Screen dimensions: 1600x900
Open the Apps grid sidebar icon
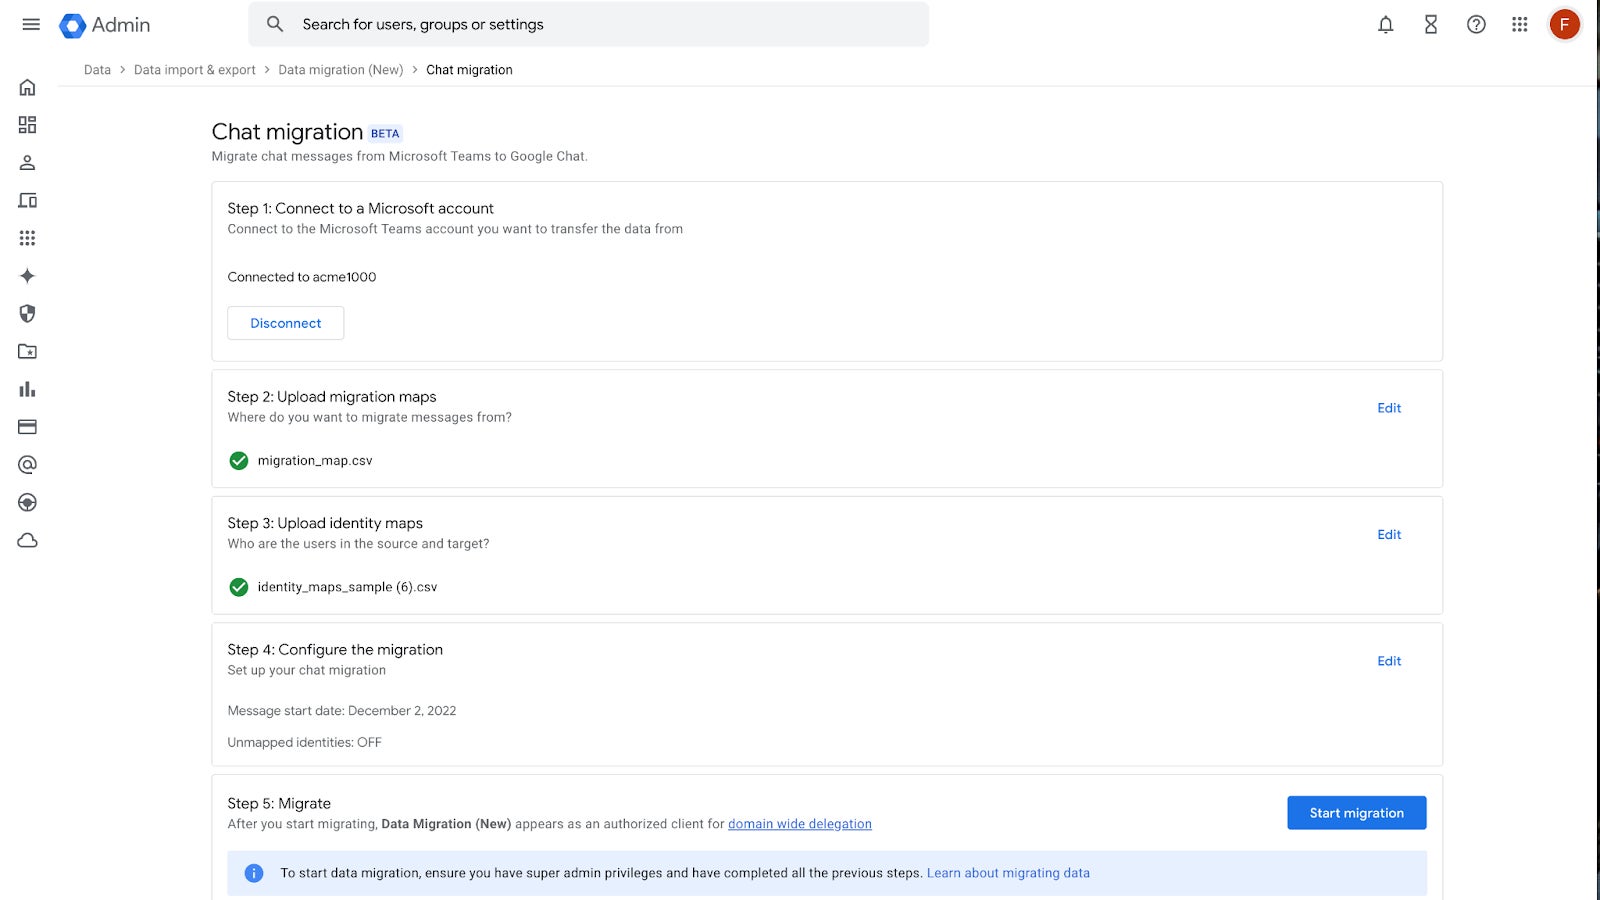point(27,238)
